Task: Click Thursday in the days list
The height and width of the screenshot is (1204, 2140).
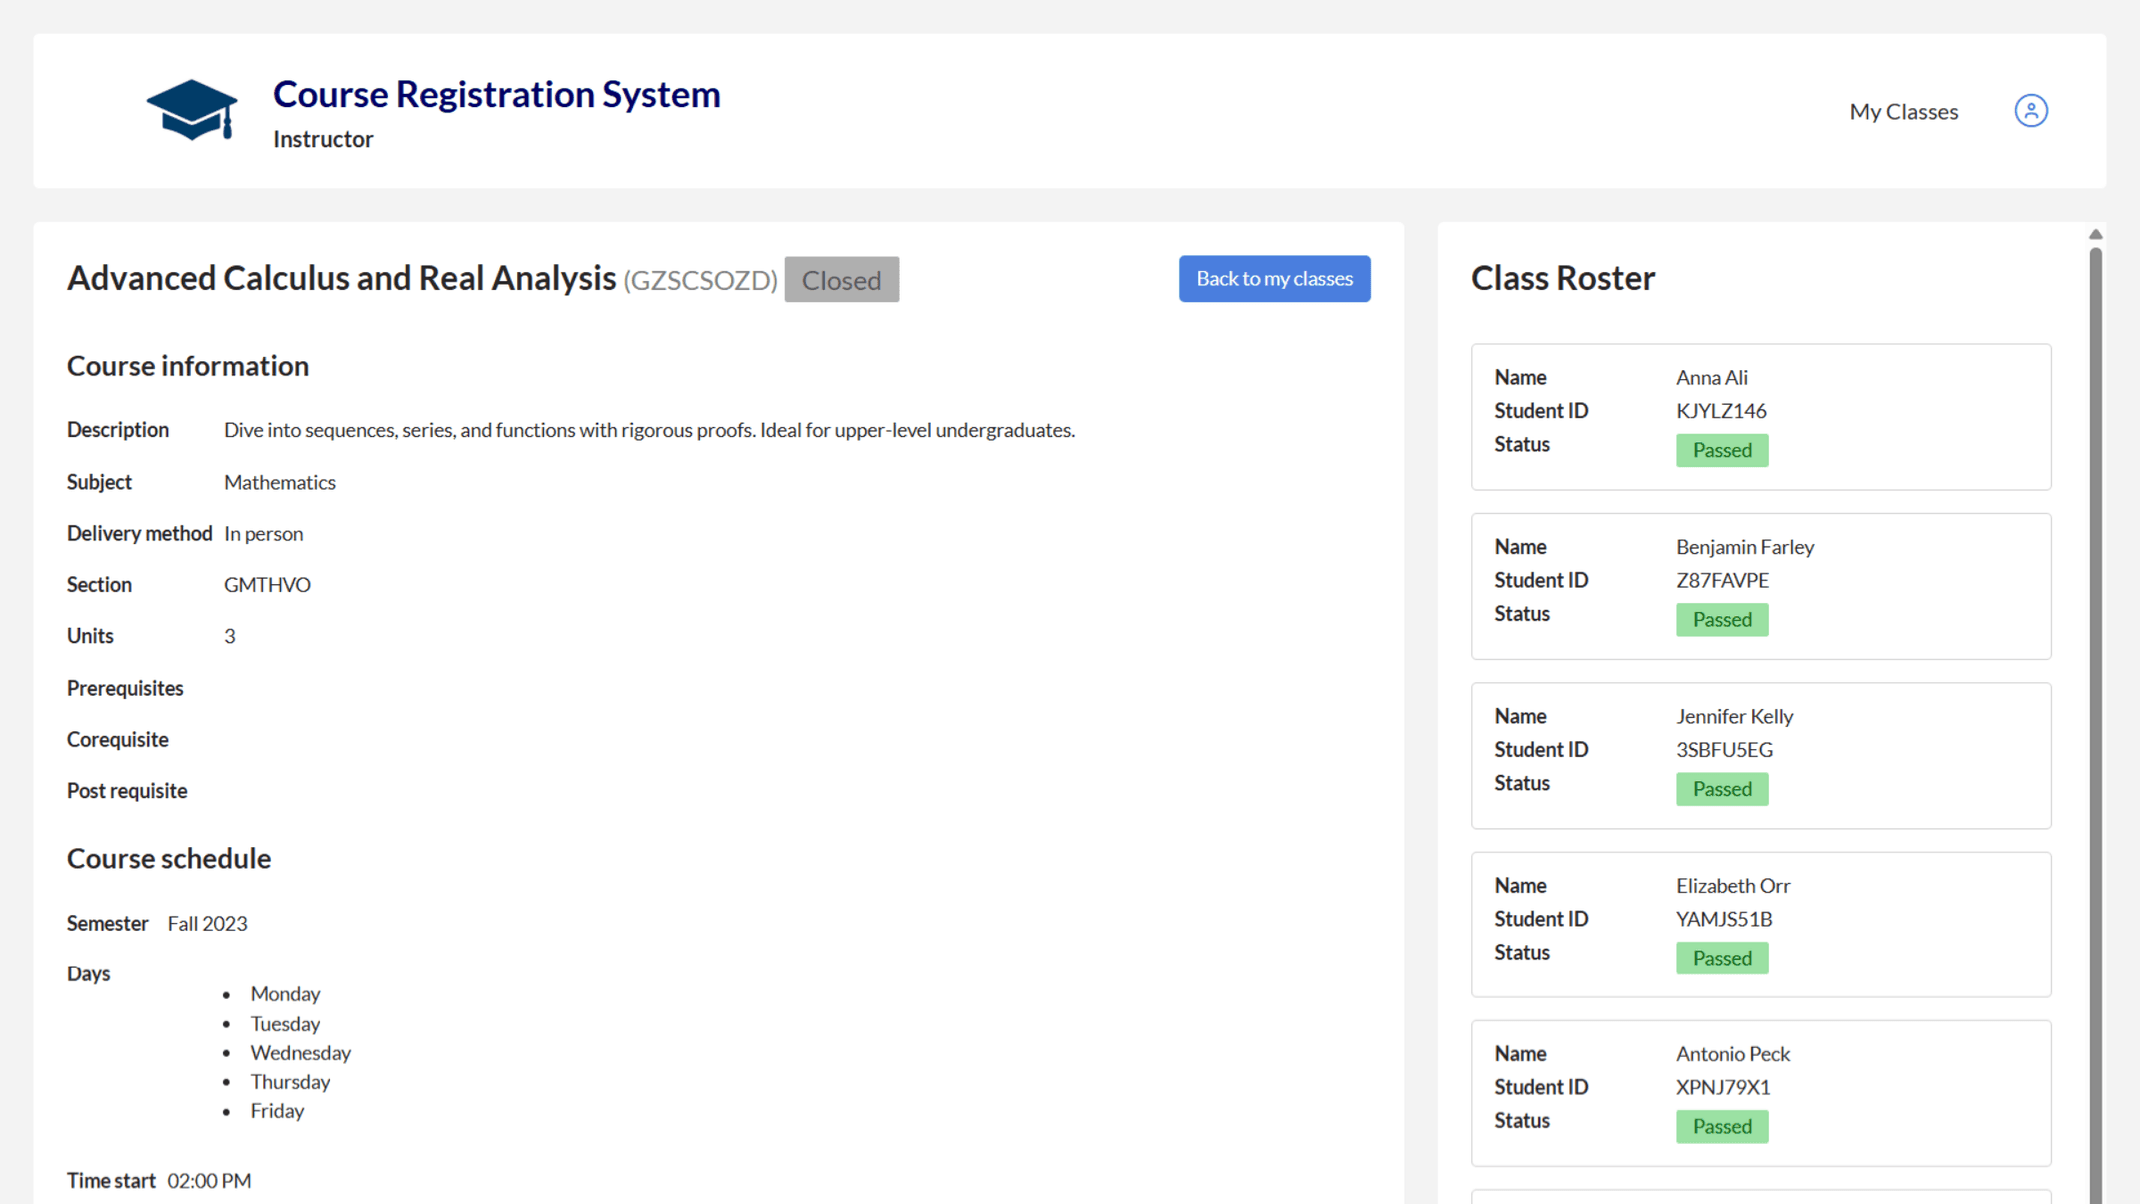Action: click(289, 1081)
